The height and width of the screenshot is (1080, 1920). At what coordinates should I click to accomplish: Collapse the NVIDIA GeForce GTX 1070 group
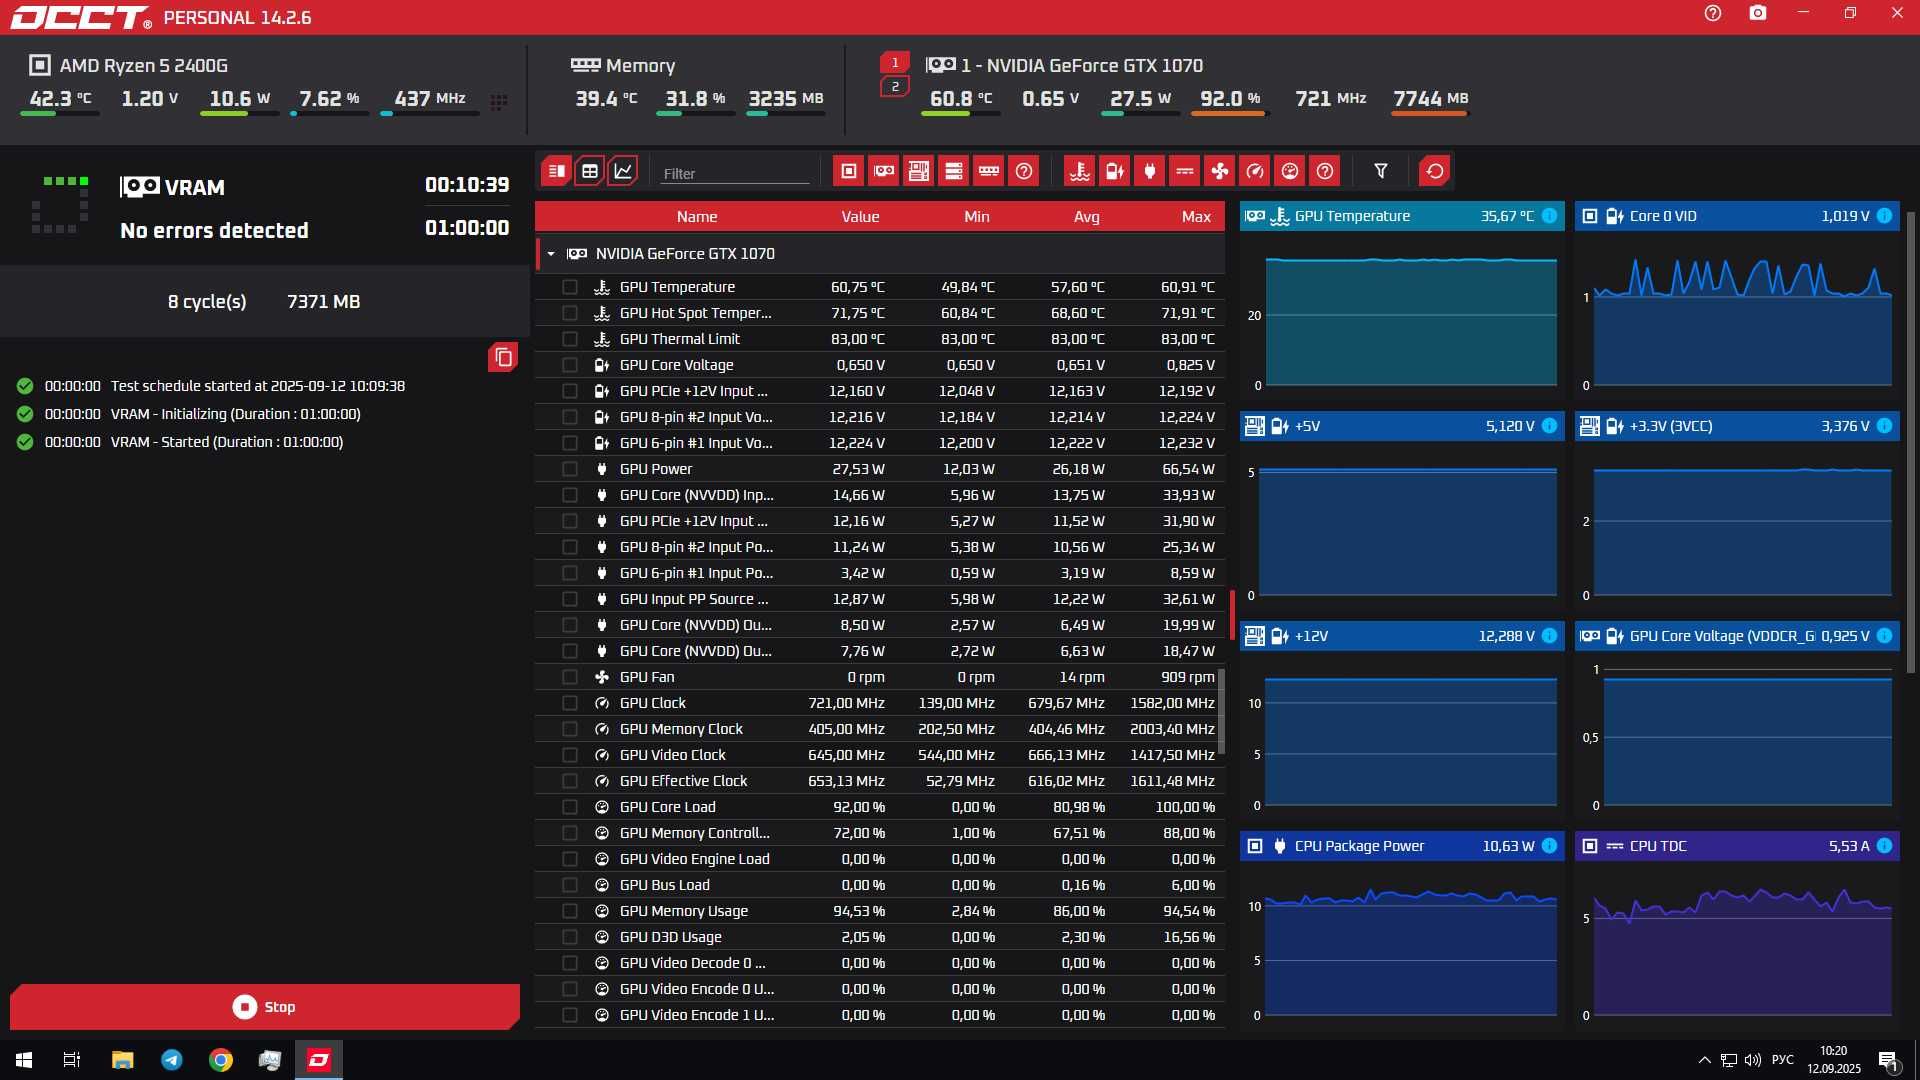tap(551, 254)
